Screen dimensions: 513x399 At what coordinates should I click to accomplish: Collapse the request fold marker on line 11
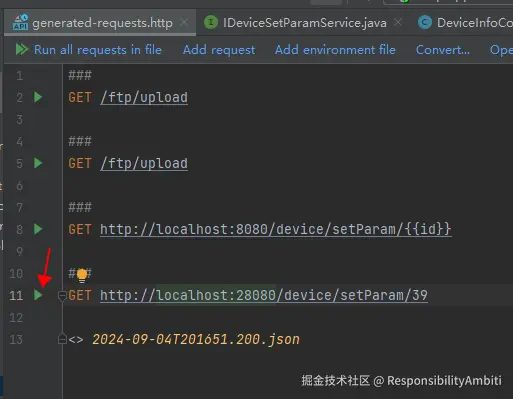62,295
